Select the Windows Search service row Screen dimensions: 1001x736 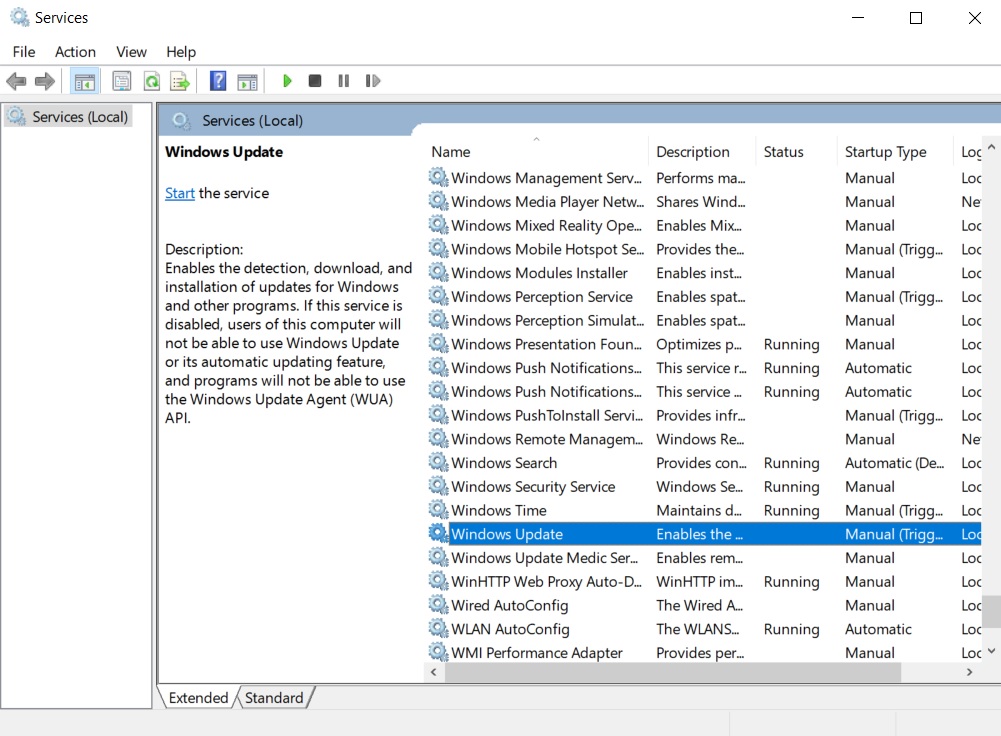click(x=504, y=463)
